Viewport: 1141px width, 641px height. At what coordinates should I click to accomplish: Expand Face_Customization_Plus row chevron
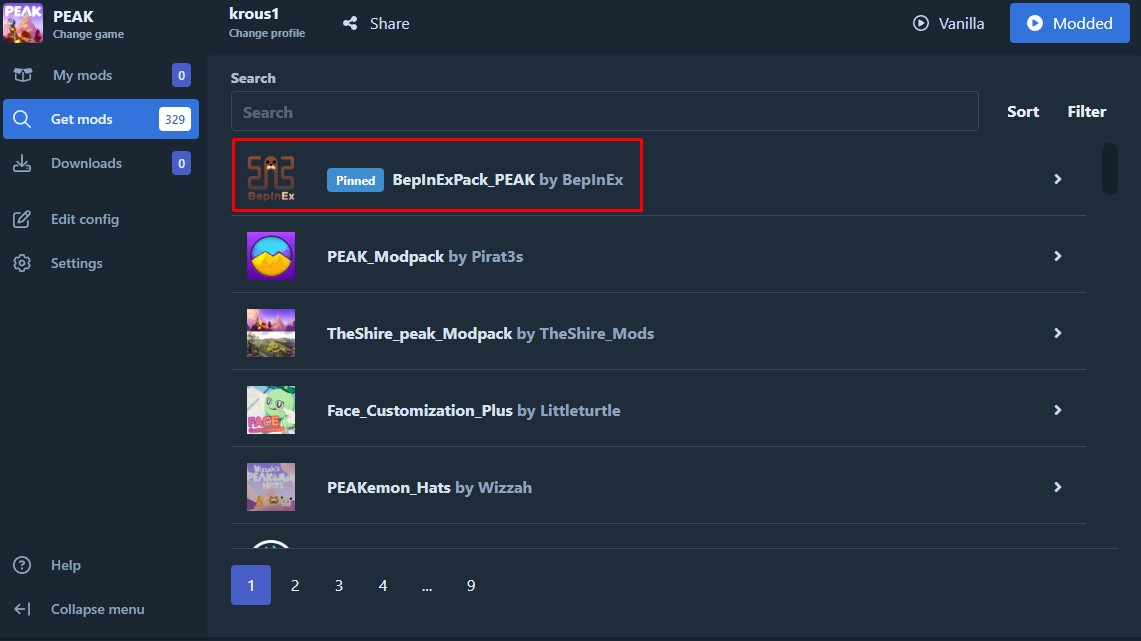[x=1057, y=410]
